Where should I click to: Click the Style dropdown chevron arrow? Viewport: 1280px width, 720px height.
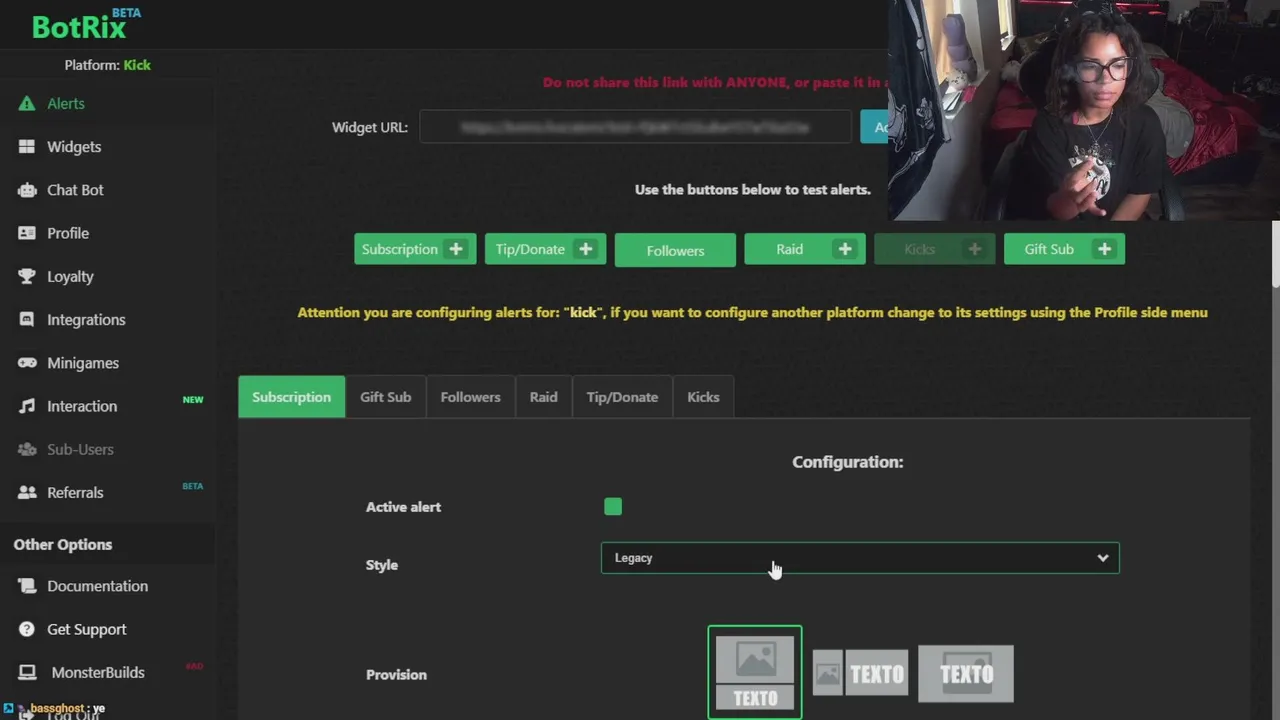[x=1102, y=558]
